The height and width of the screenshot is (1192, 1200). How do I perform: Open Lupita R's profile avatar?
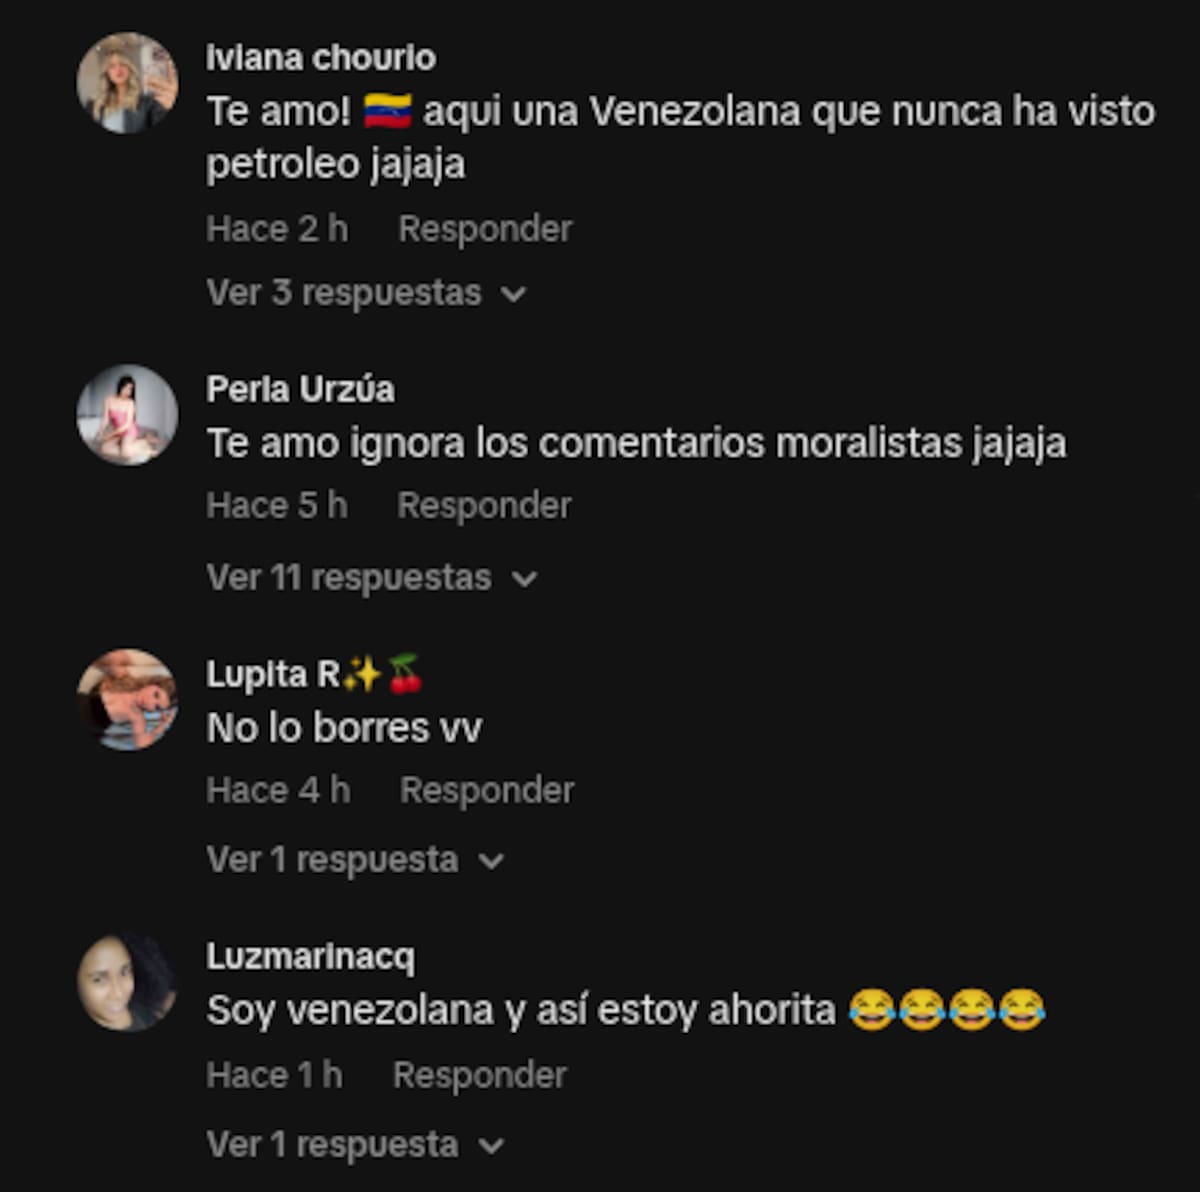127,699
